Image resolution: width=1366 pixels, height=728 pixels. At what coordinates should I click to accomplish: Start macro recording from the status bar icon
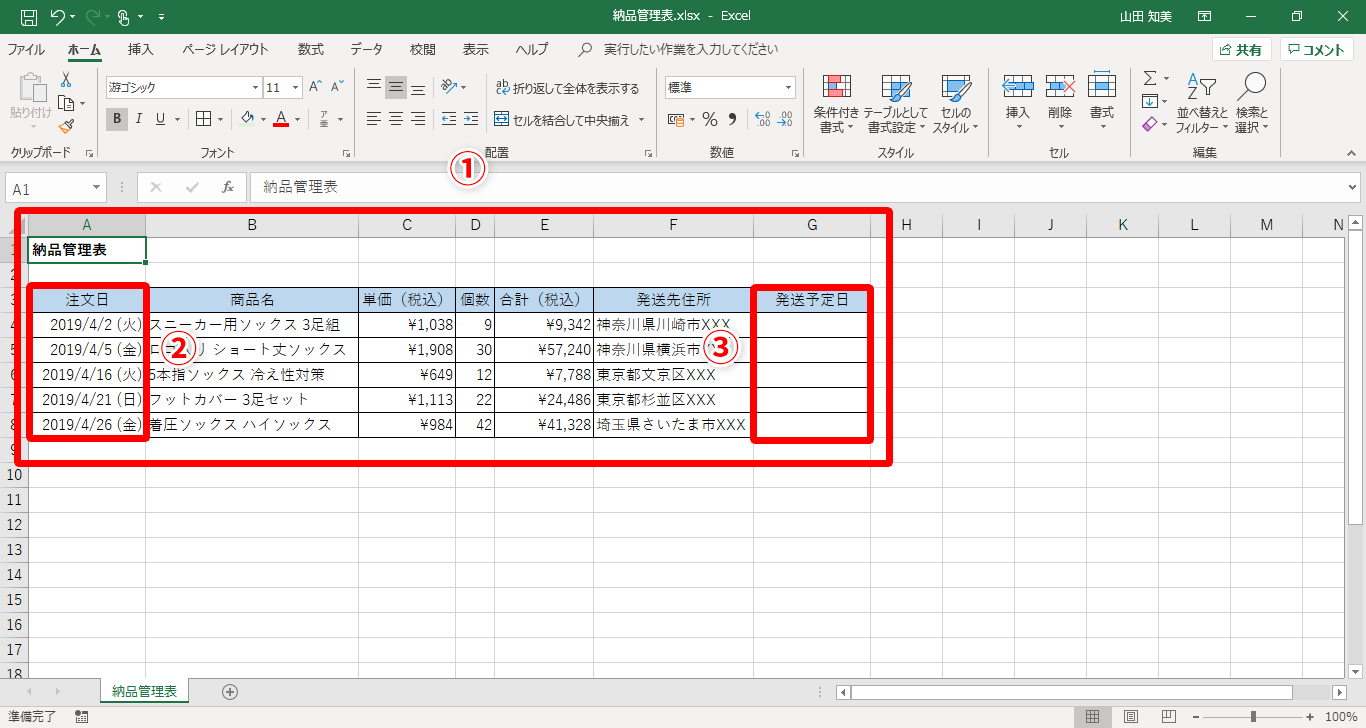tap(81, 717)
